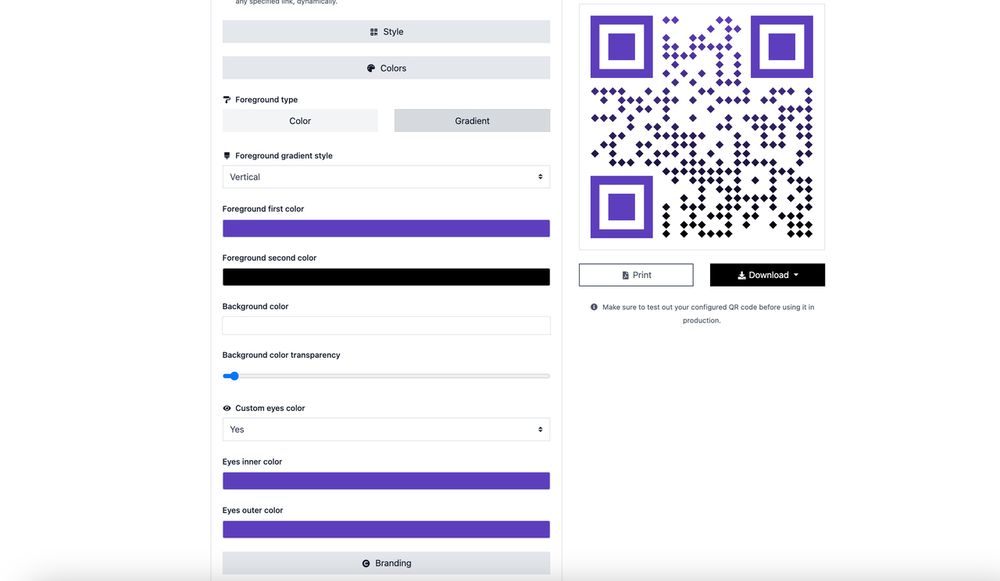
Task: Click the palette icon on Colors header
Action: click(369, 68)
